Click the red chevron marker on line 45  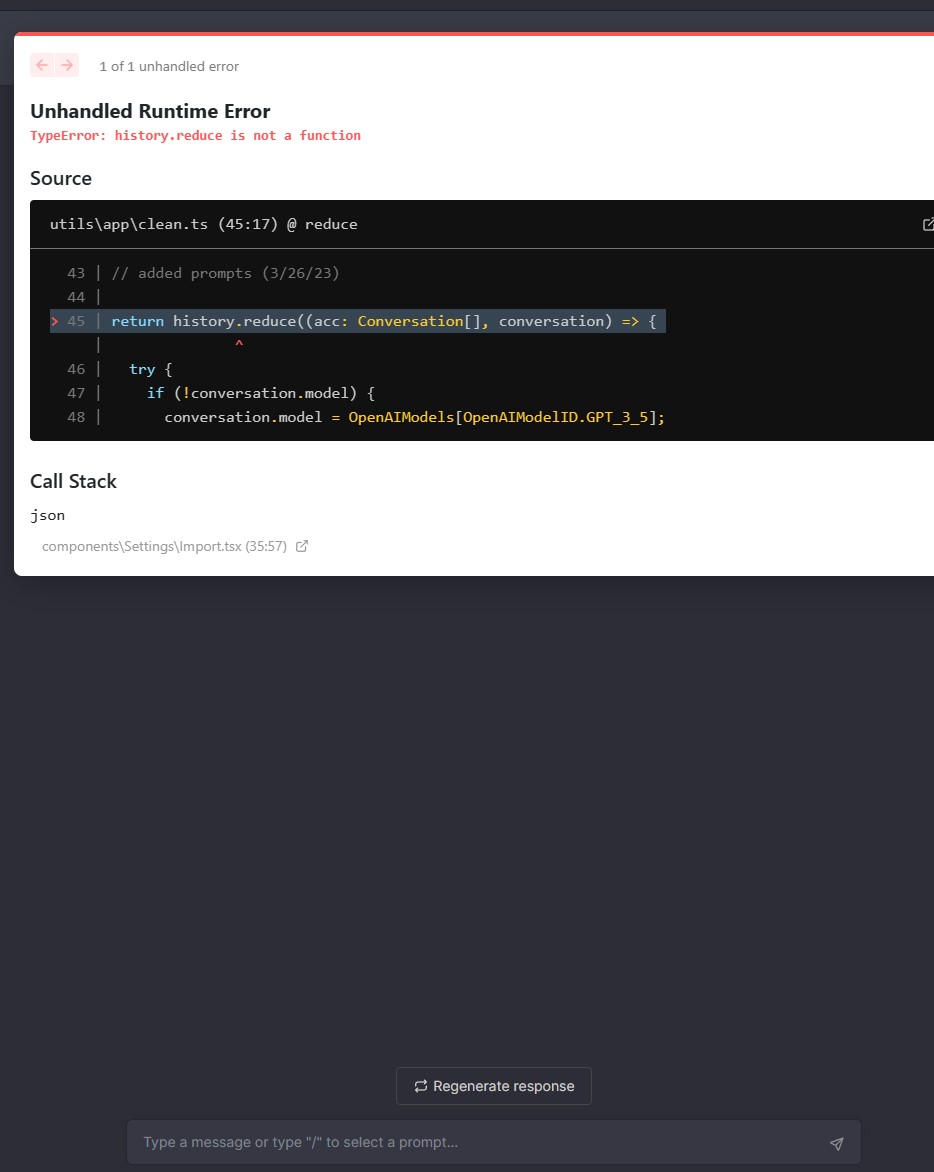coord(53,321)
